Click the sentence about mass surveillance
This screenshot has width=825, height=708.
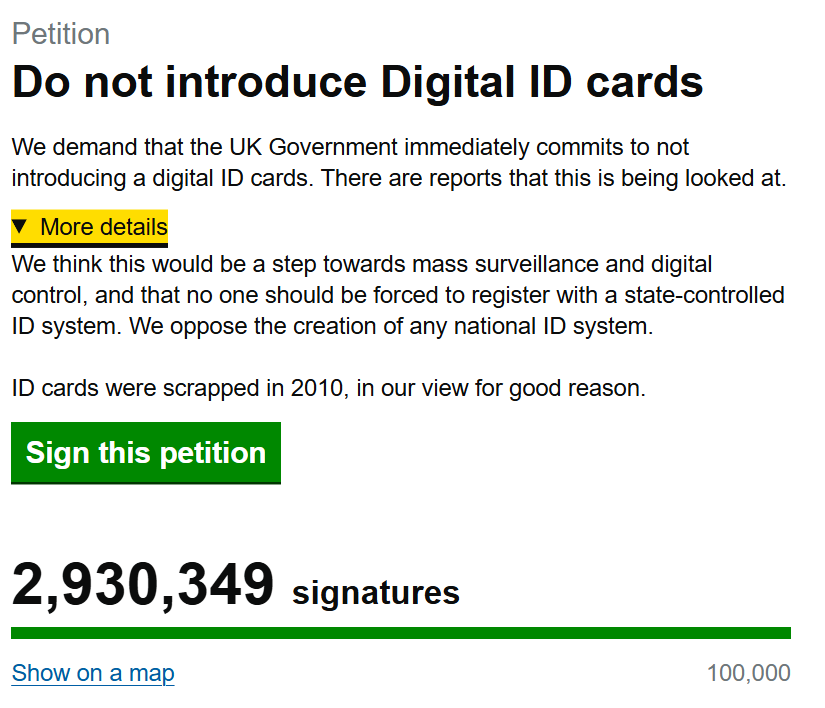[x=360, y=265]
